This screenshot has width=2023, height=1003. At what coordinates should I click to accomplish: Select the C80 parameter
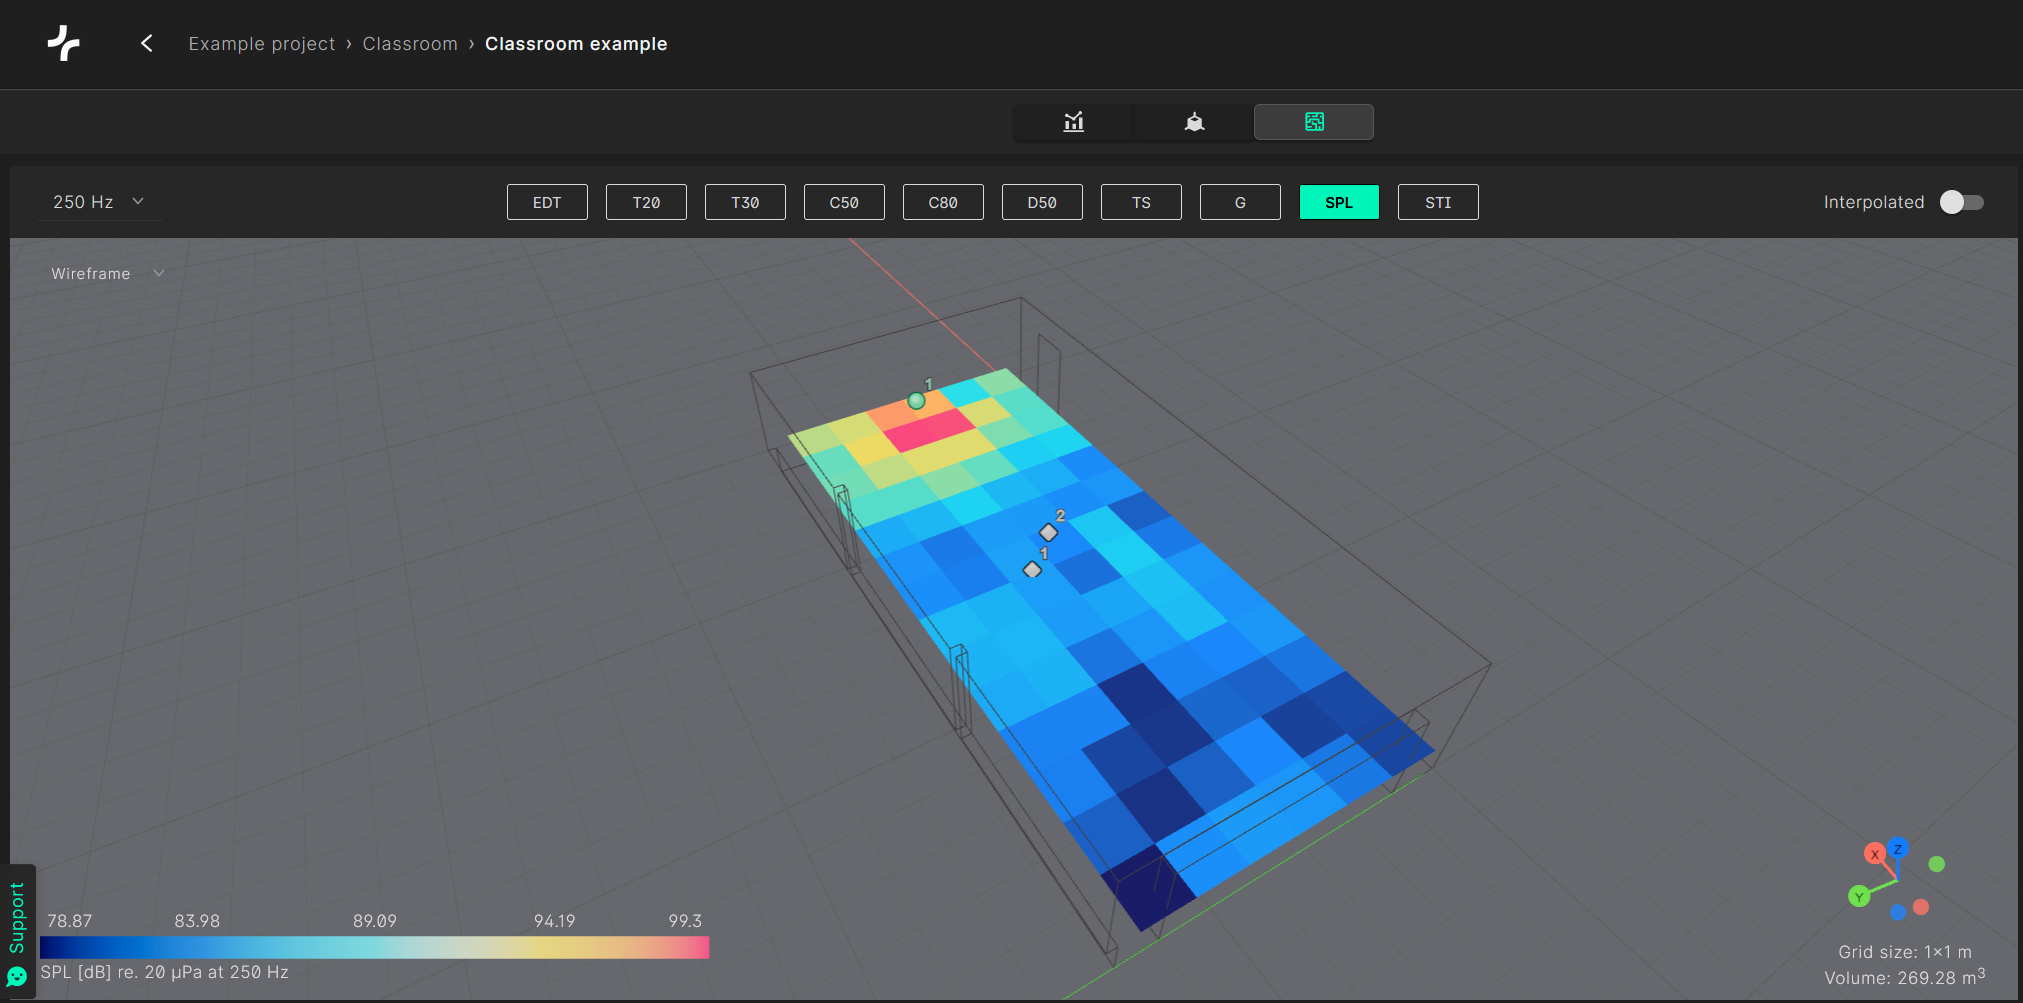943,202
